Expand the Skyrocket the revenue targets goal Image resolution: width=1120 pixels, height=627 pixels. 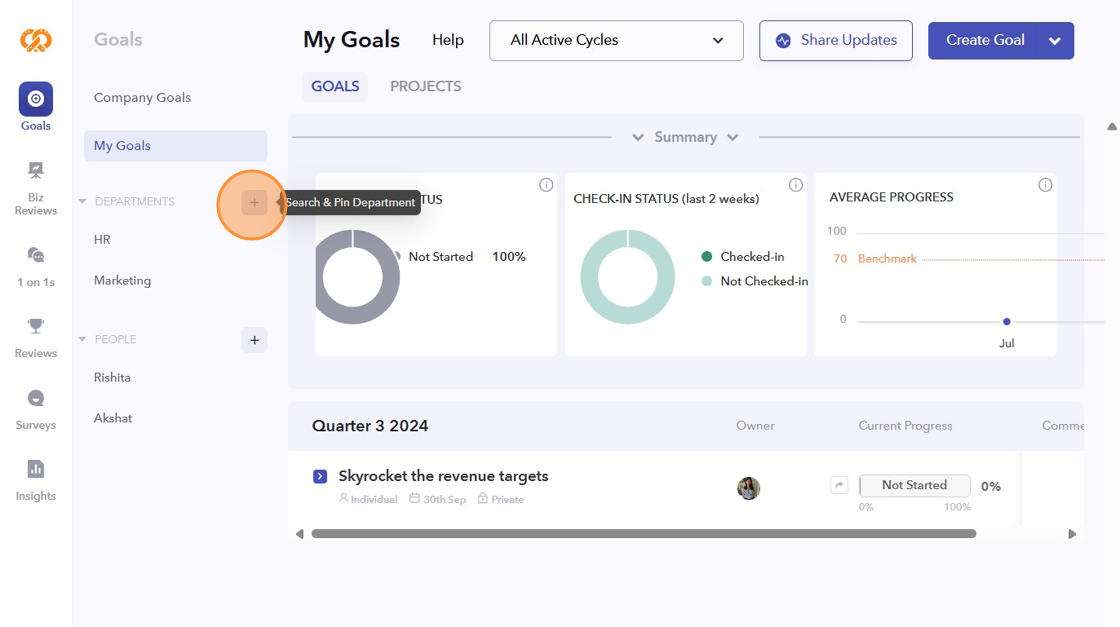point(320,476)
